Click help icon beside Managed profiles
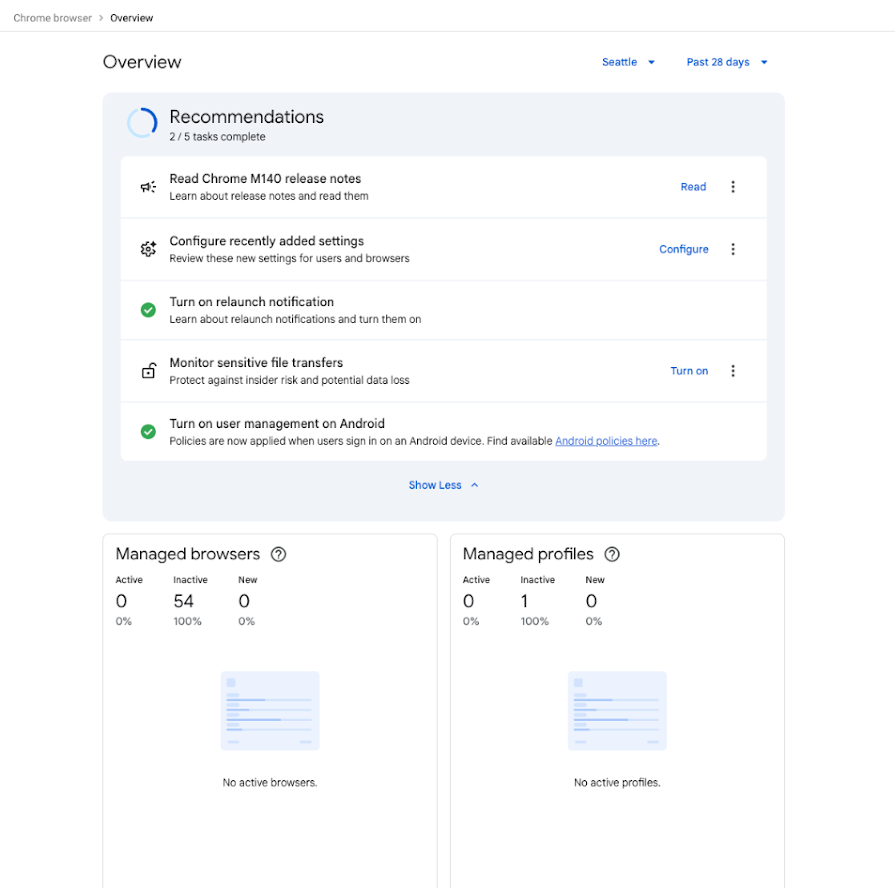 pos(612,554)
